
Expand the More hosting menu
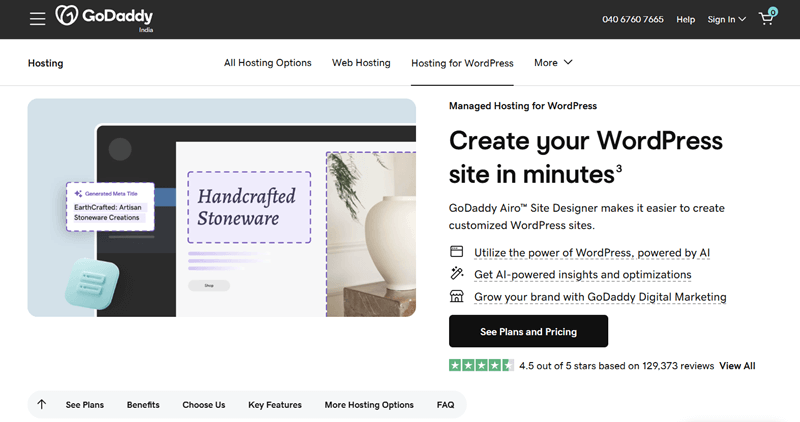(x=553, y=63)
